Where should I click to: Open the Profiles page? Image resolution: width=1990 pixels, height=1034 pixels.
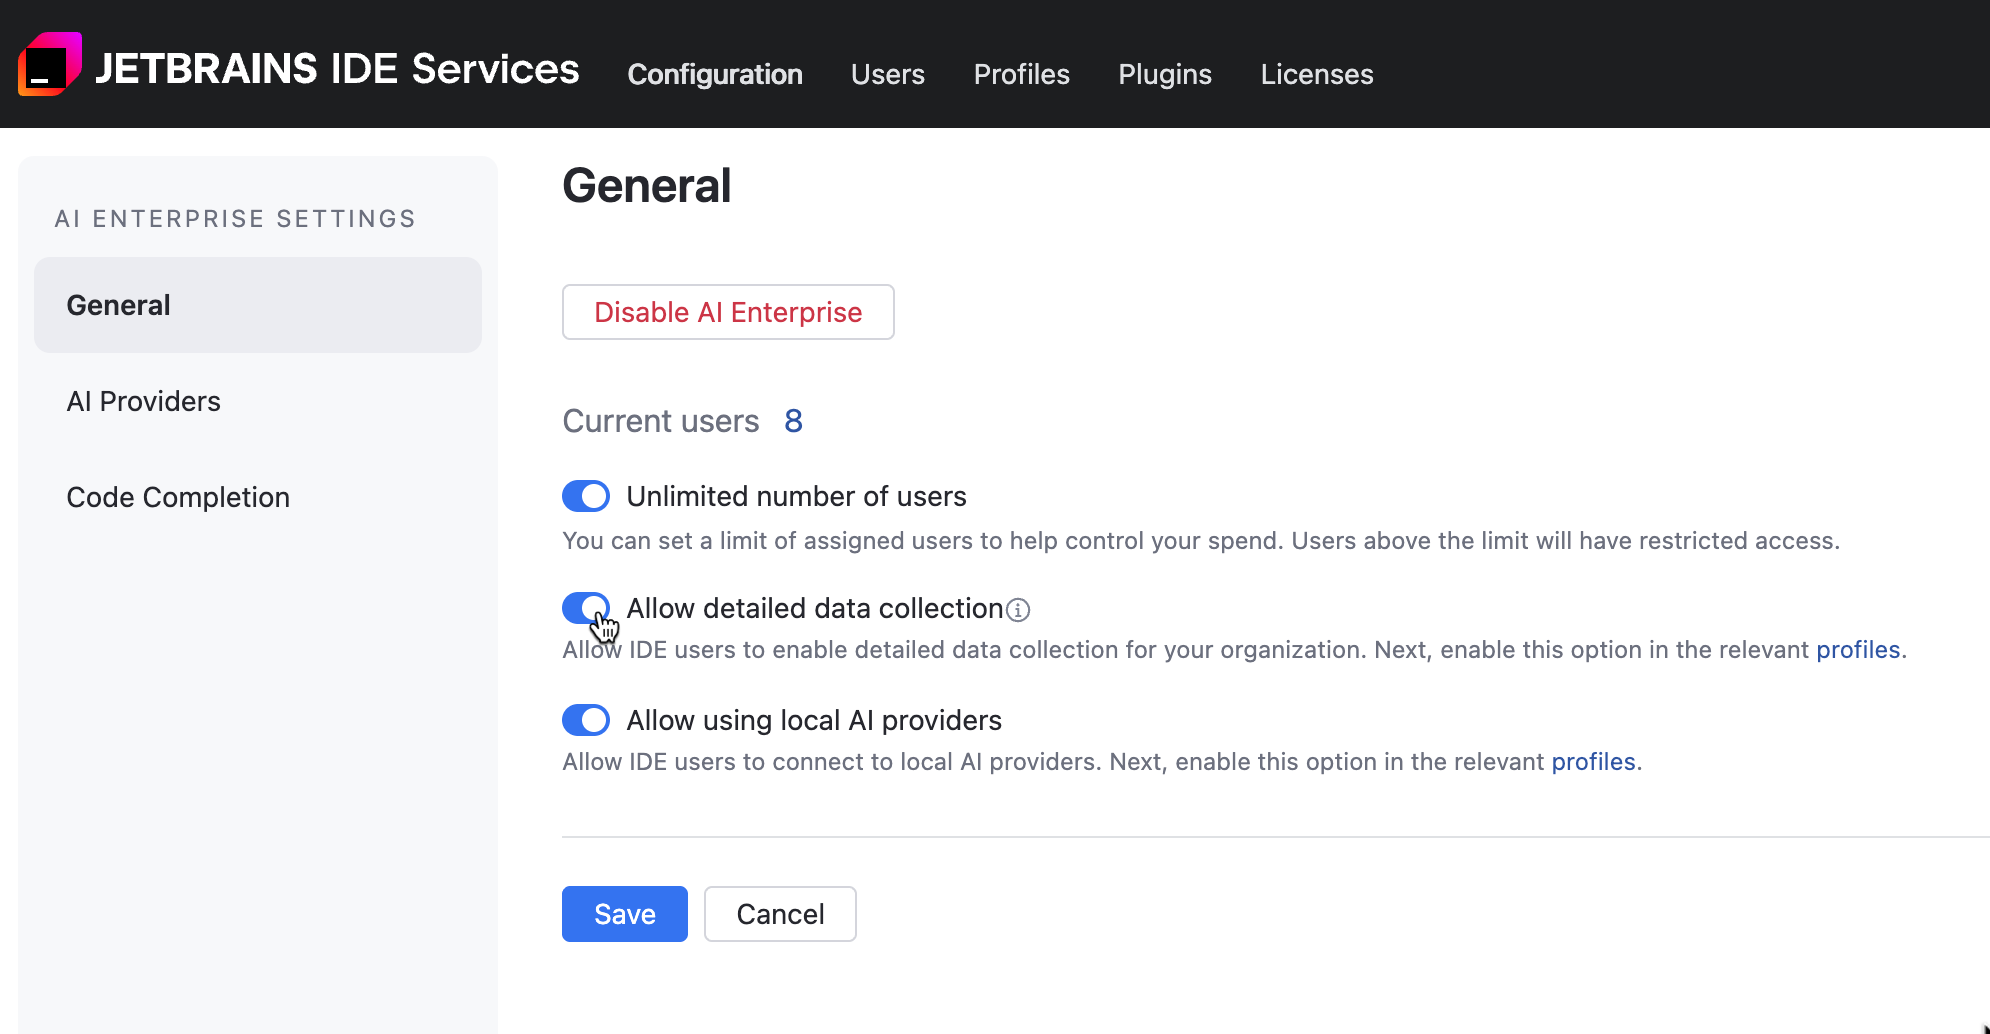tap(1021, 74)
